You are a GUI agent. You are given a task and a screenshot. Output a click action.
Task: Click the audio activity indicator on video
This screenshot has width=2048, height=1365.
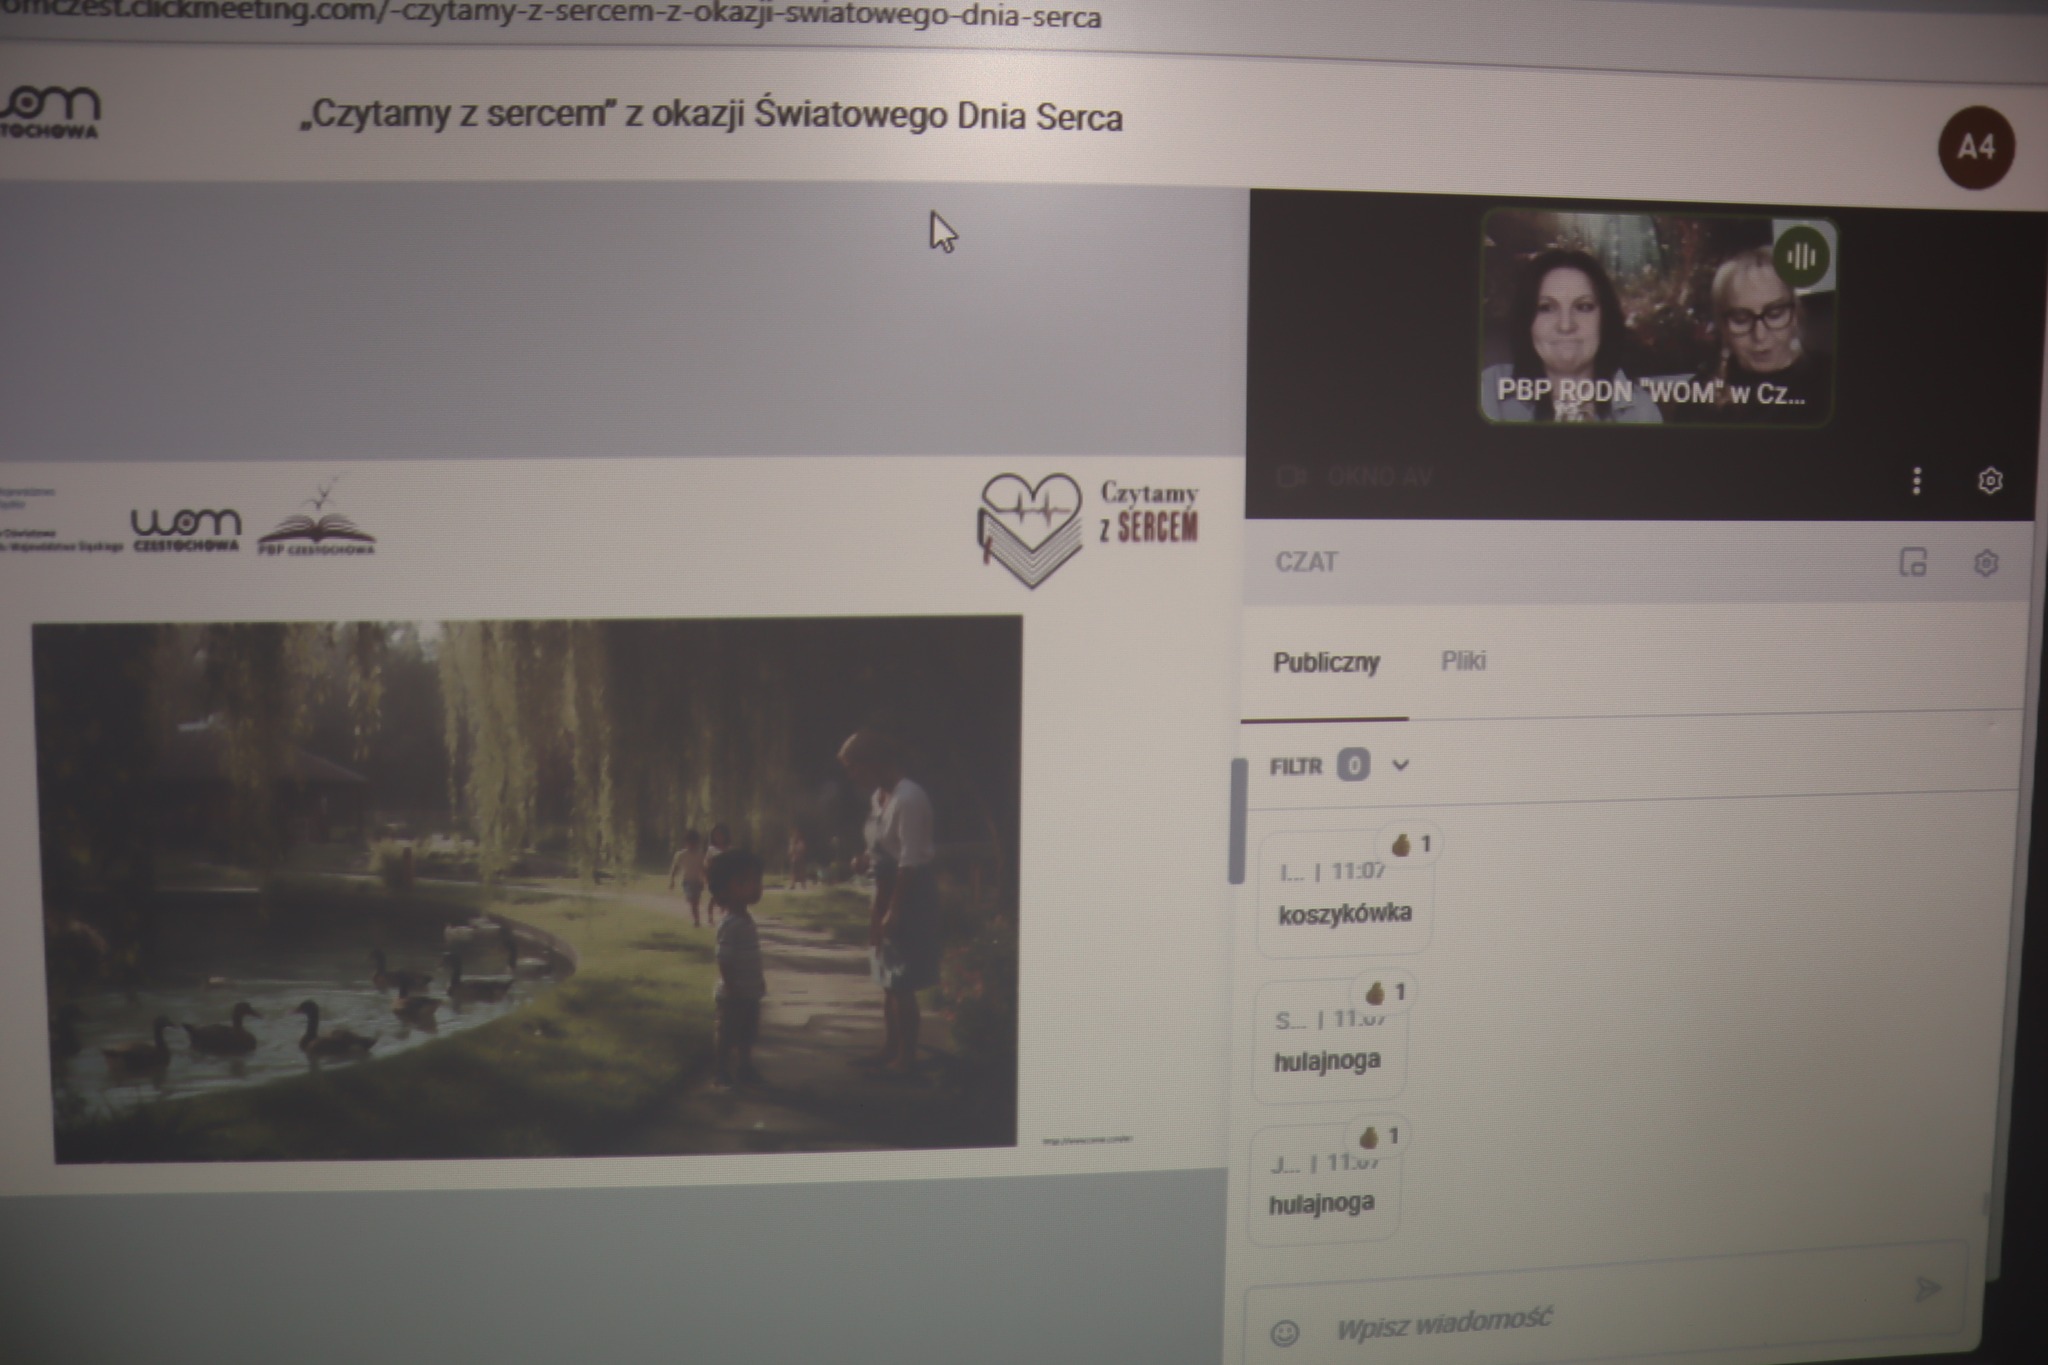coord(1800,258)
